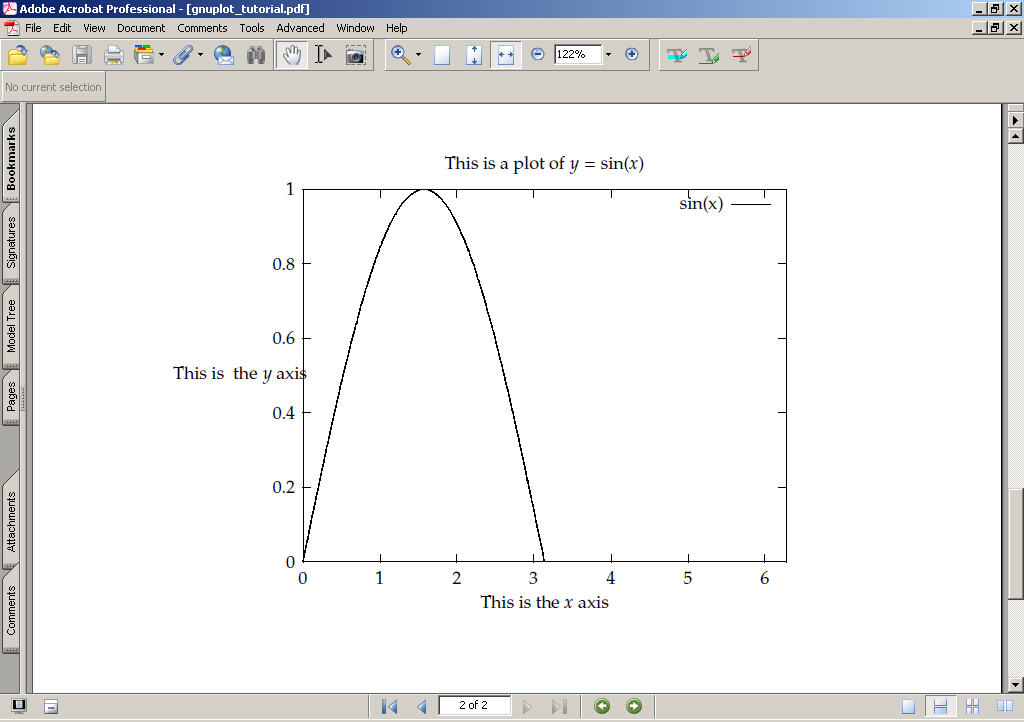The width and height of the screenshot is (1024, 722).
Task: Open the Organizer icon's dropdown arrow
Action: (161, 55)
